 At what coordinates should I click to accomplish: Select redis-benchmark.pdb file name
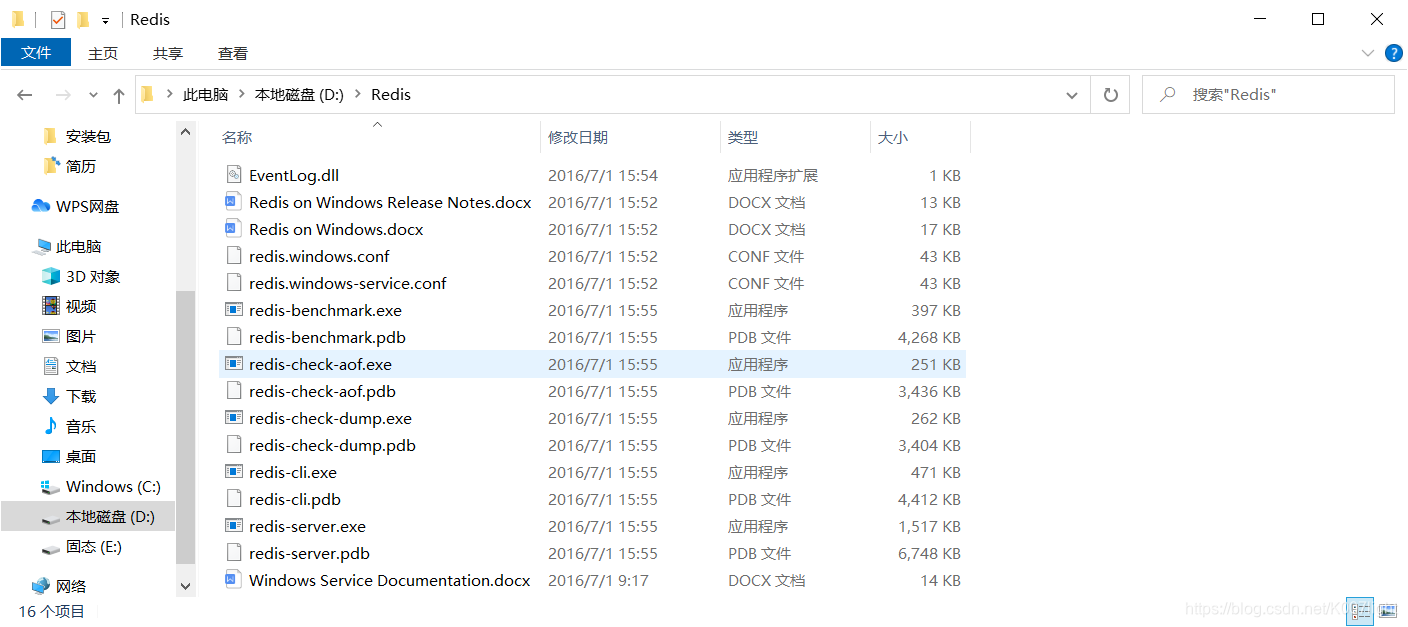(x=327, y=337)
